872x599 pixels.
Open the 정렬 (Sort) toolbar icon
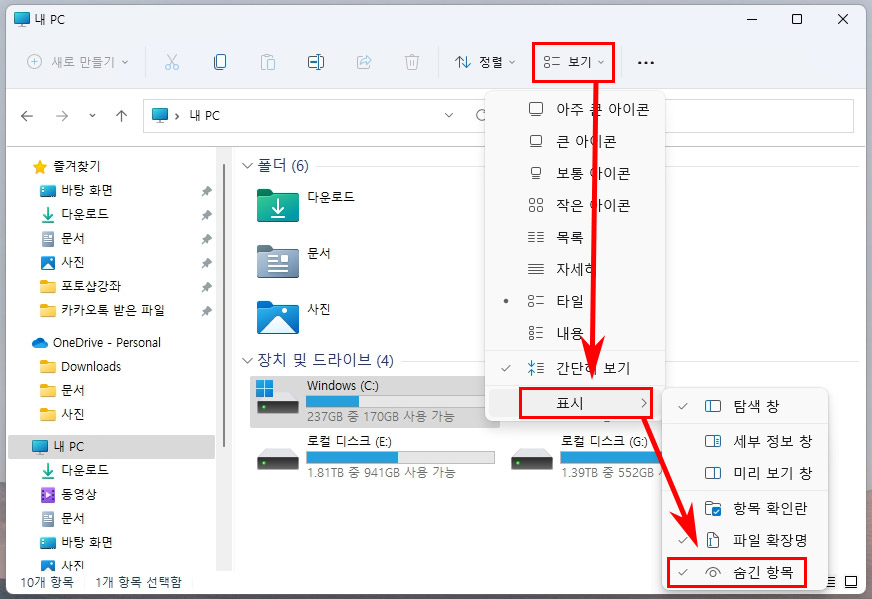click(x=484, y=62)
